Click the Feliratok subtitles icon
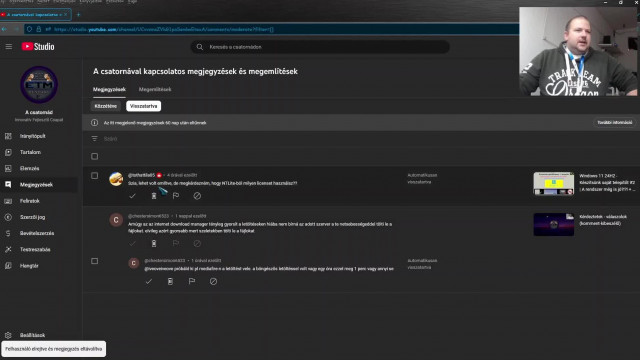 click(x=8, y=201)
